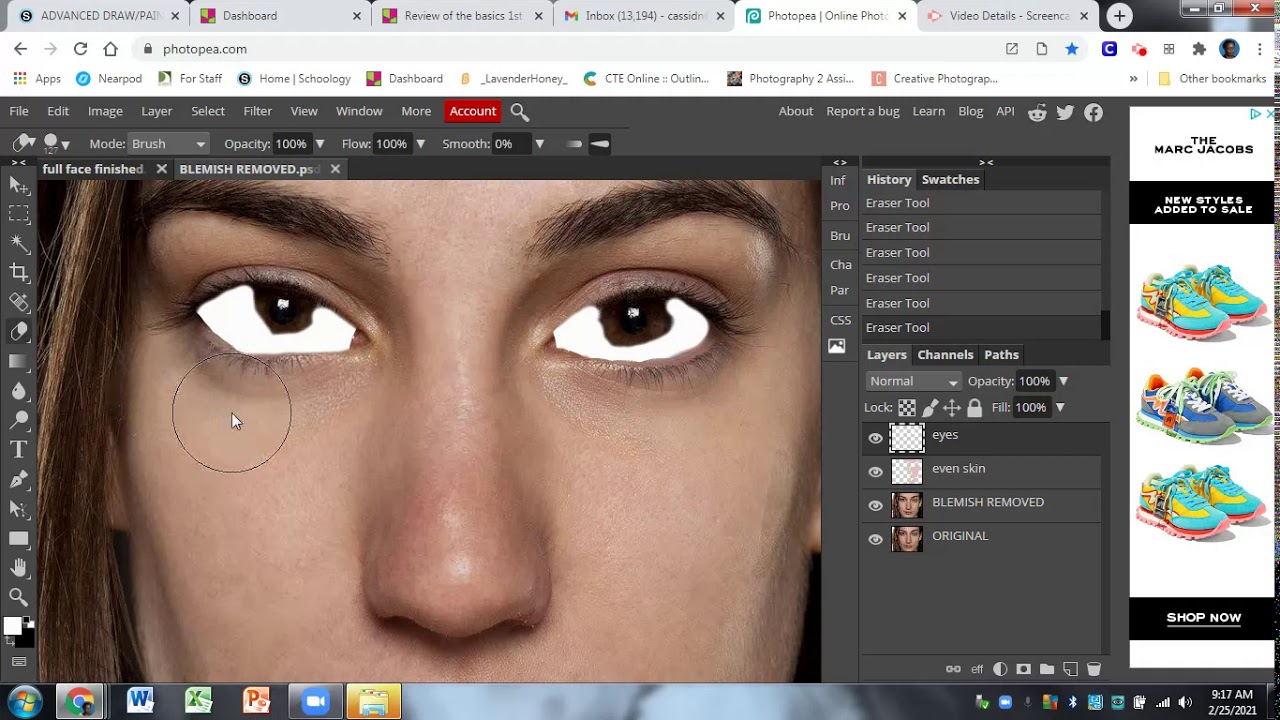Screen dimensions: 1280x720
Task: Expand the layer Opacity arrow
Action: [x=1063, y=381]
